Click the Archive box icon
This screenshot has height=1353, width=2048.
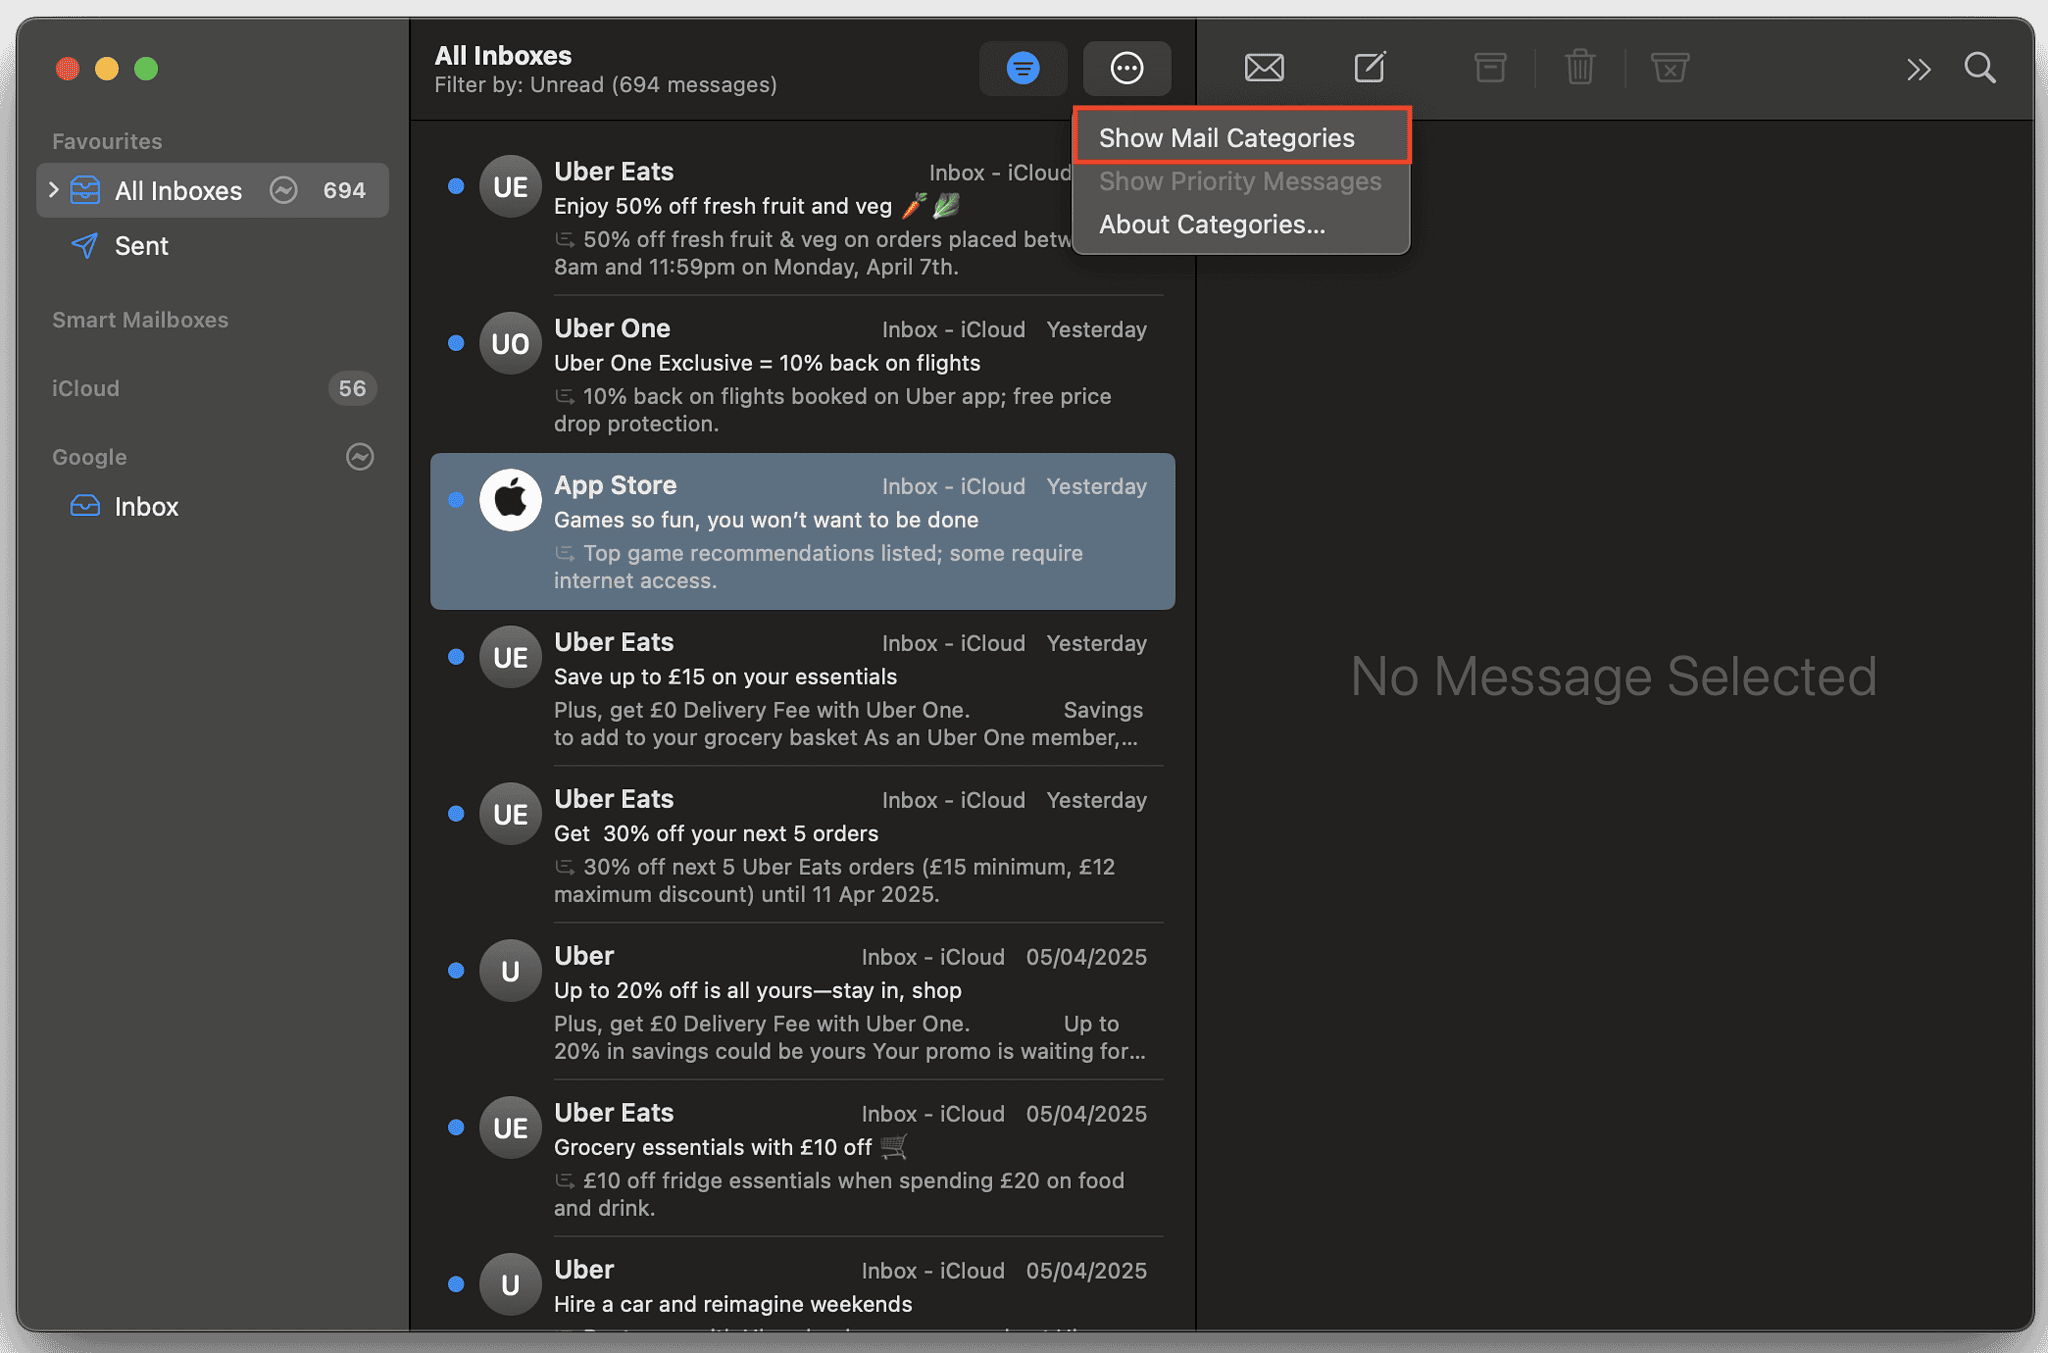(1489, 68)
